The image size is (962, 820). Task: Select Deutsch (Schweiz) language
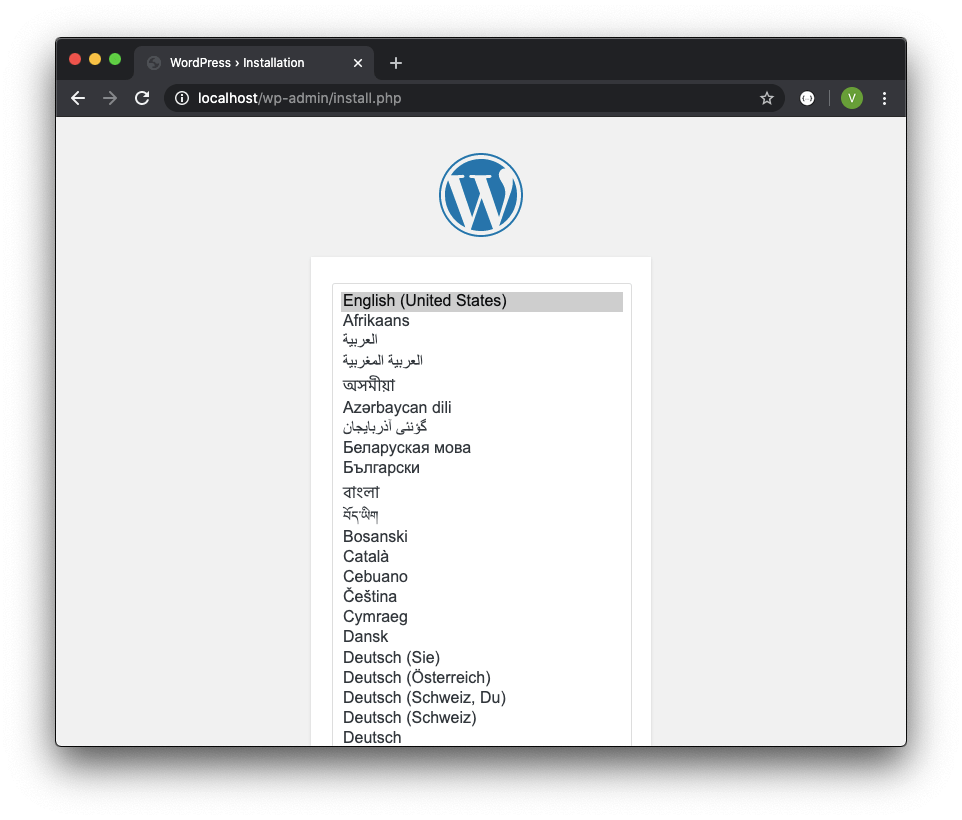pyautogui.click(x=482, y=718)
